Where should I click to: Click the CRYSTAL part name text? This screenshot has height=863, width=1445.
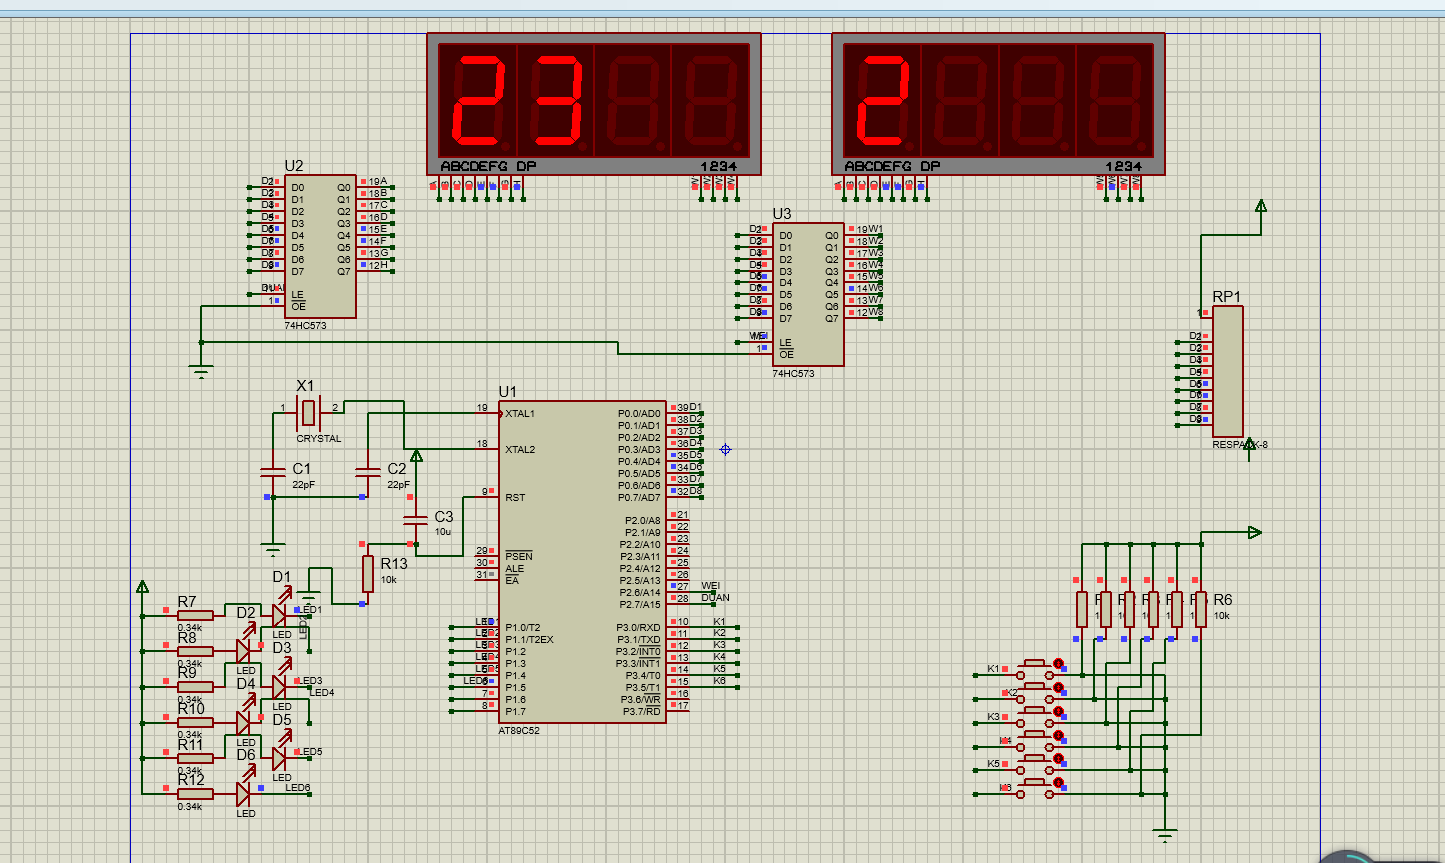tap(319, 438)
